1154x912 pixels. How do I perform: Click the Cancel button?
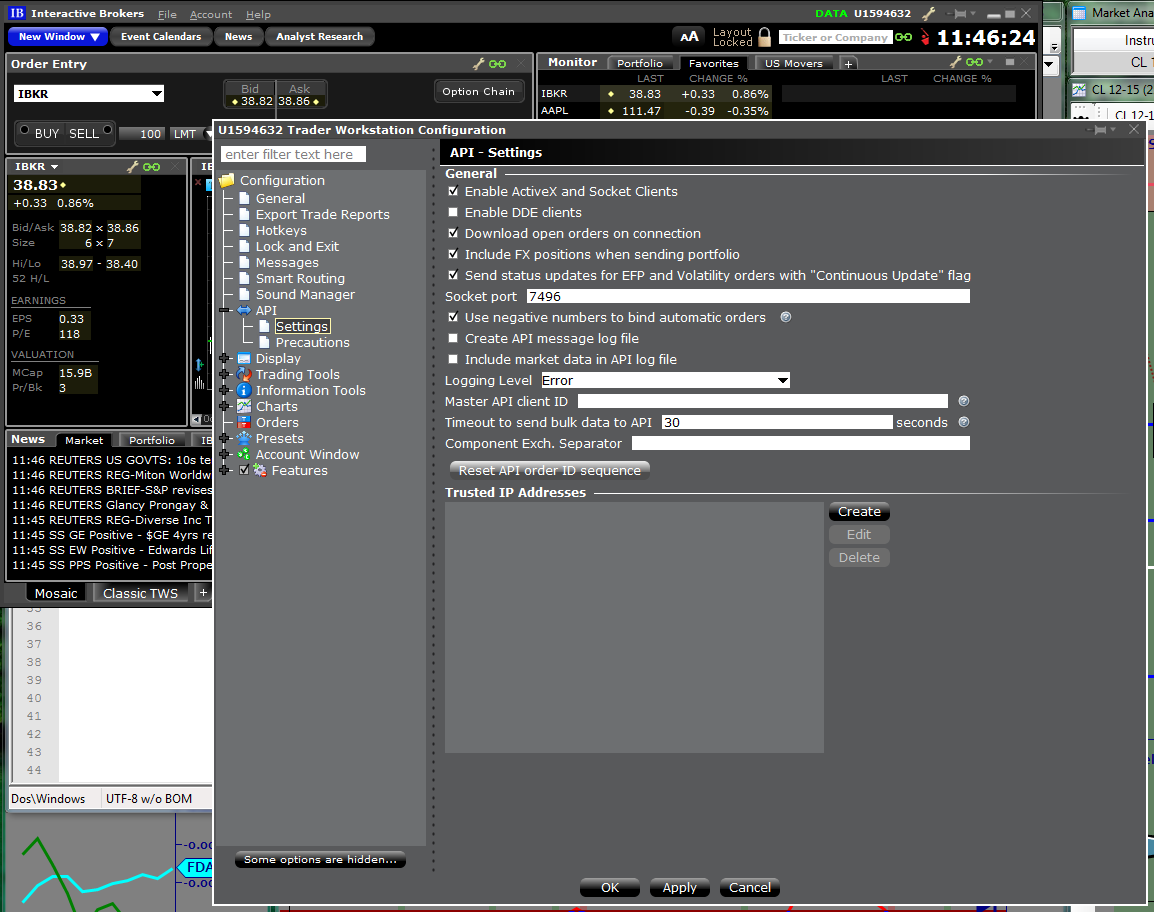(x=750, y=888)
